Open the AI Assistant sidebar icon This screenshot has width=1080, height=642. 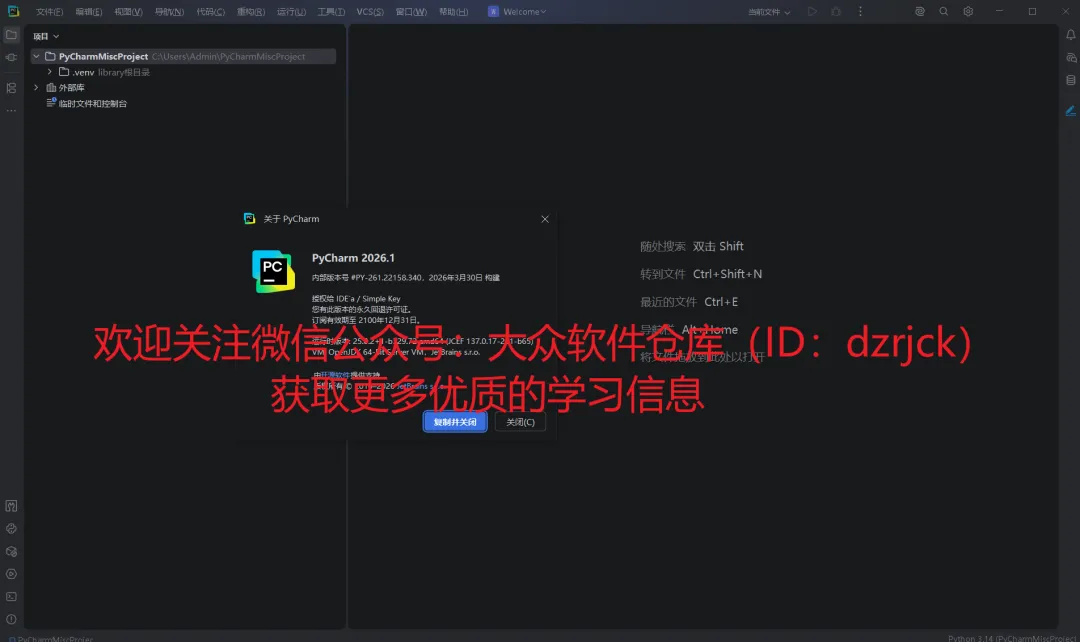coord(1070,58)
